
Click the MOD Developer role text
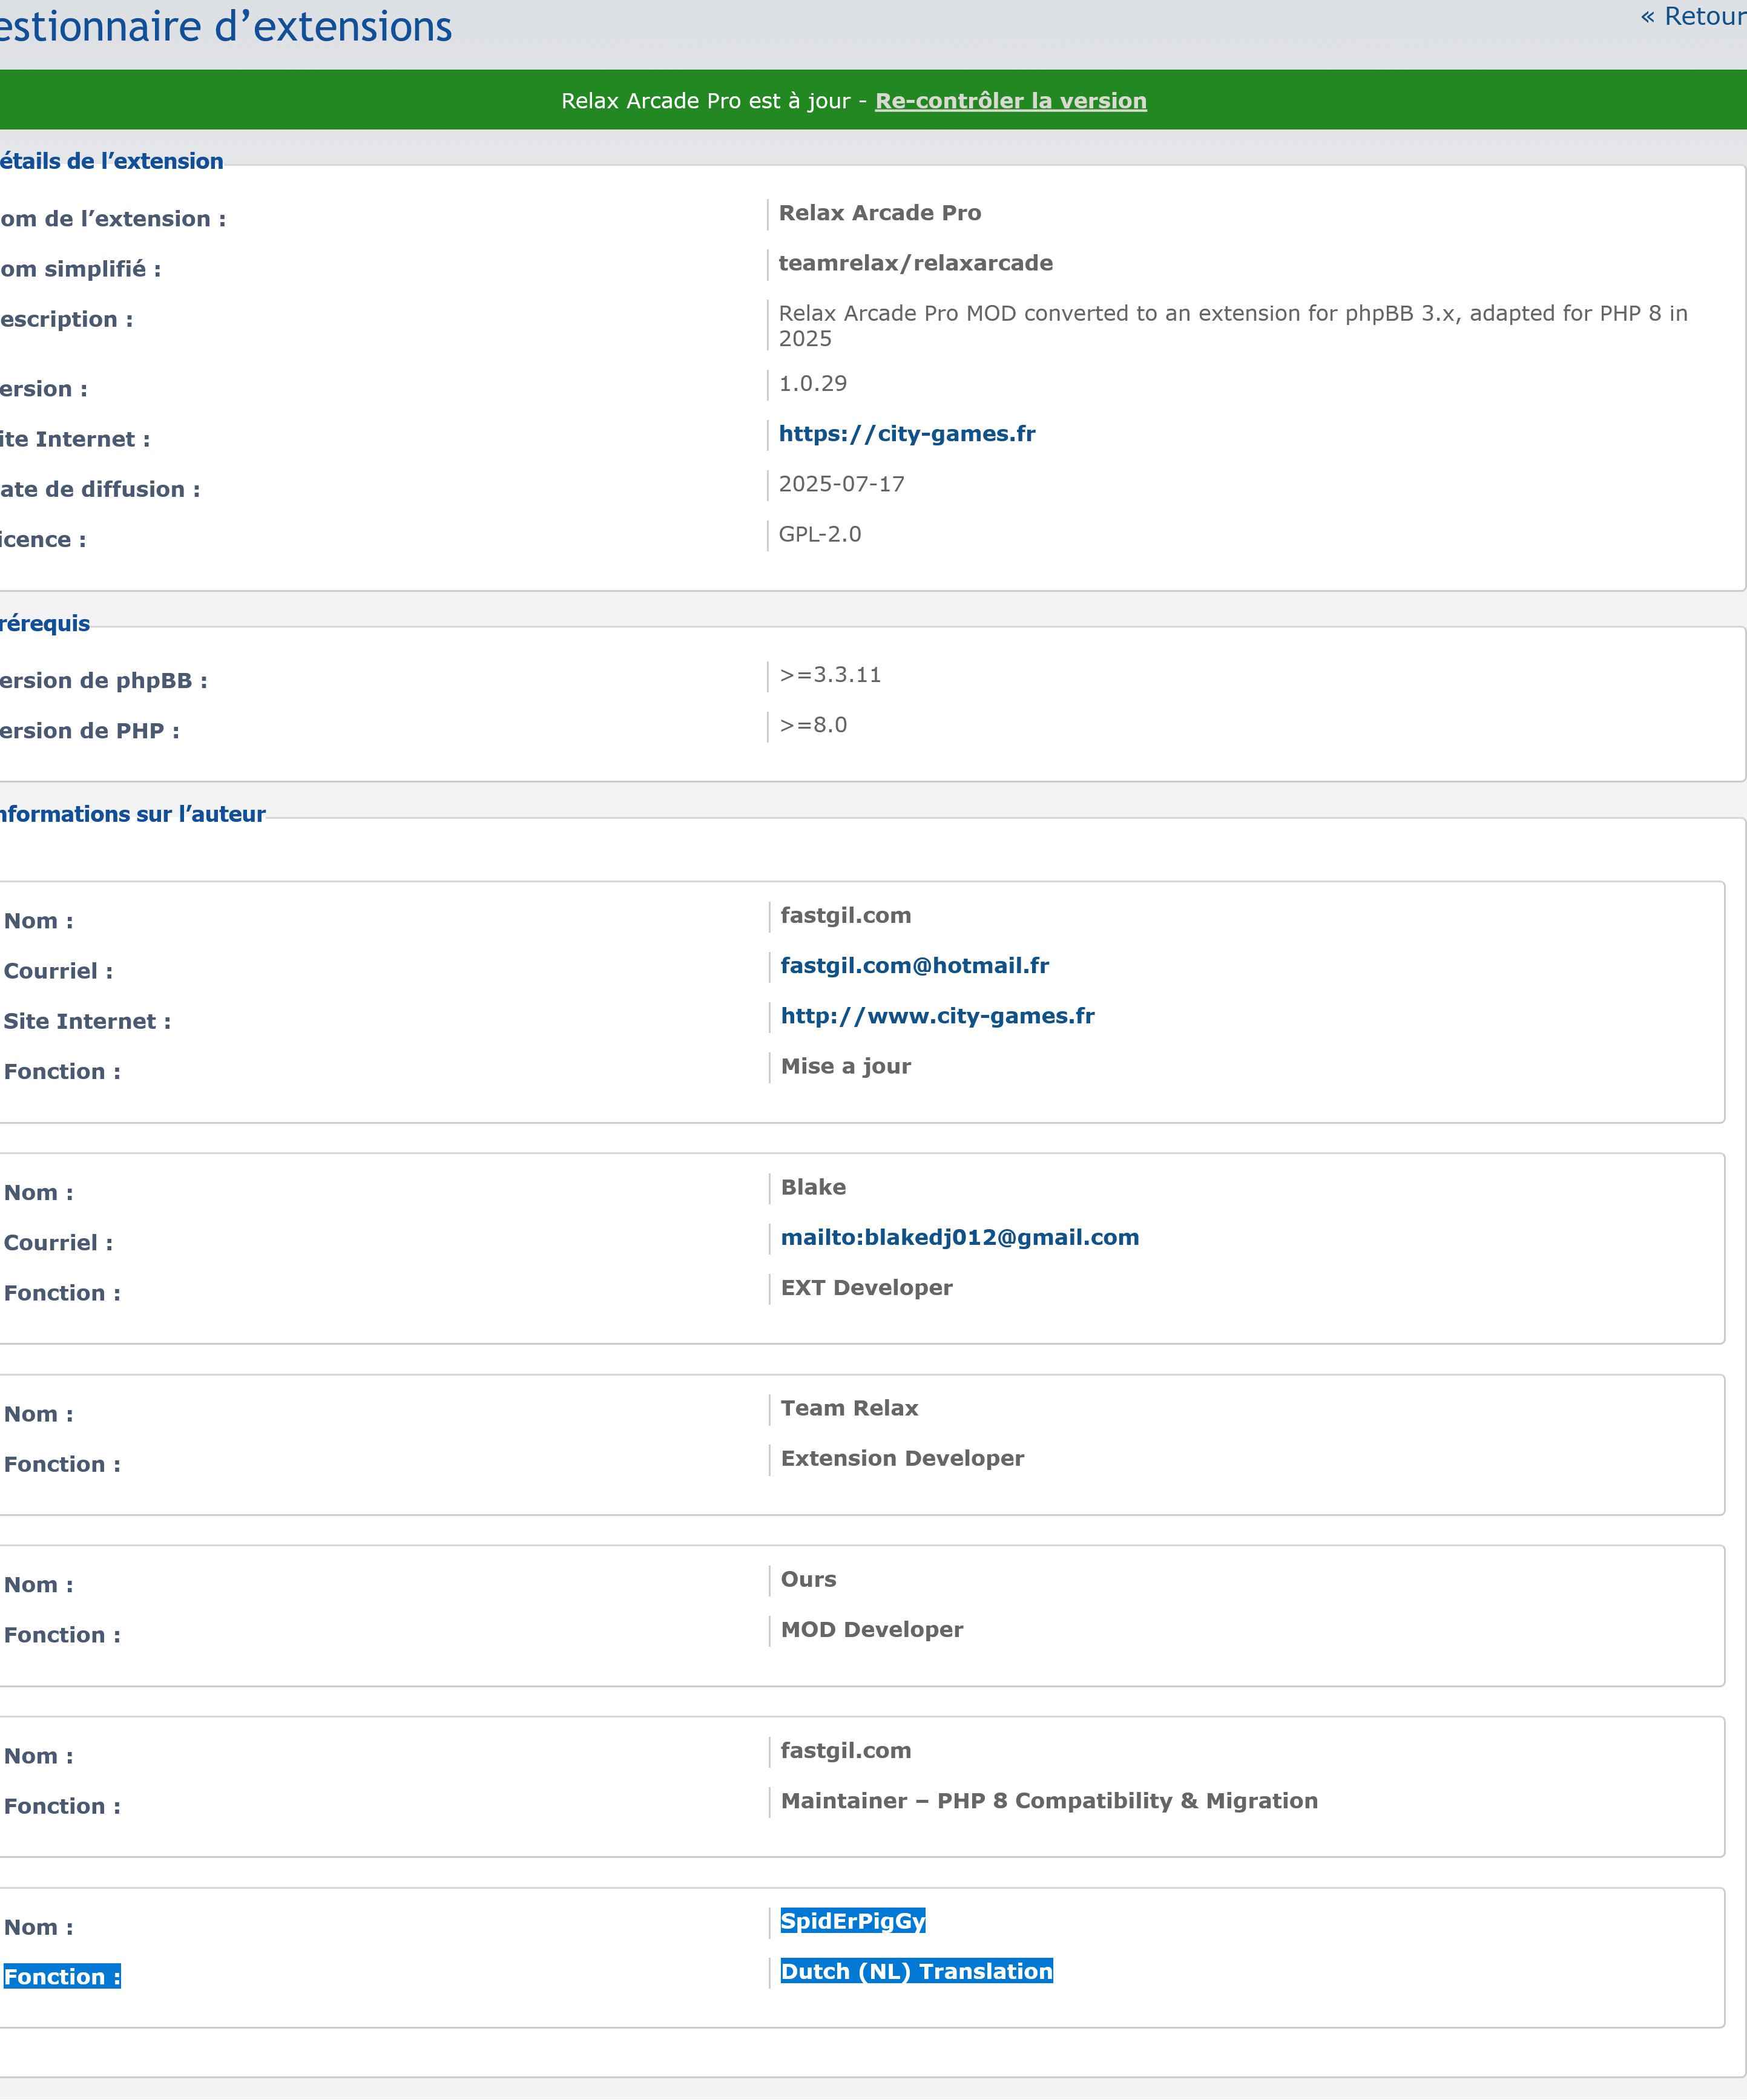click(871, 1629)
